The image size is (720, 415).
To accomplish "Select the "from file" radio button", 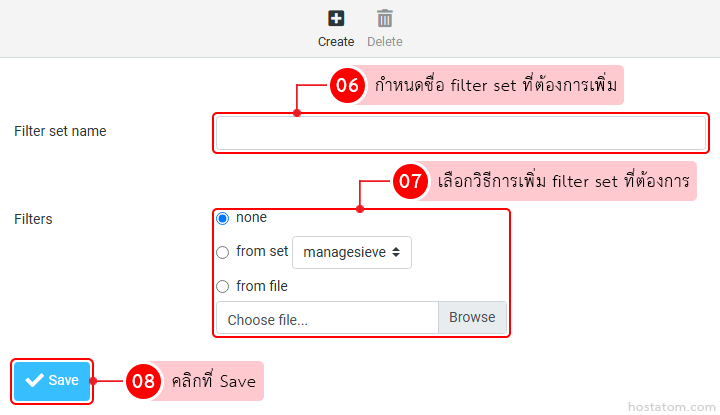I will (x=223, y=287).
